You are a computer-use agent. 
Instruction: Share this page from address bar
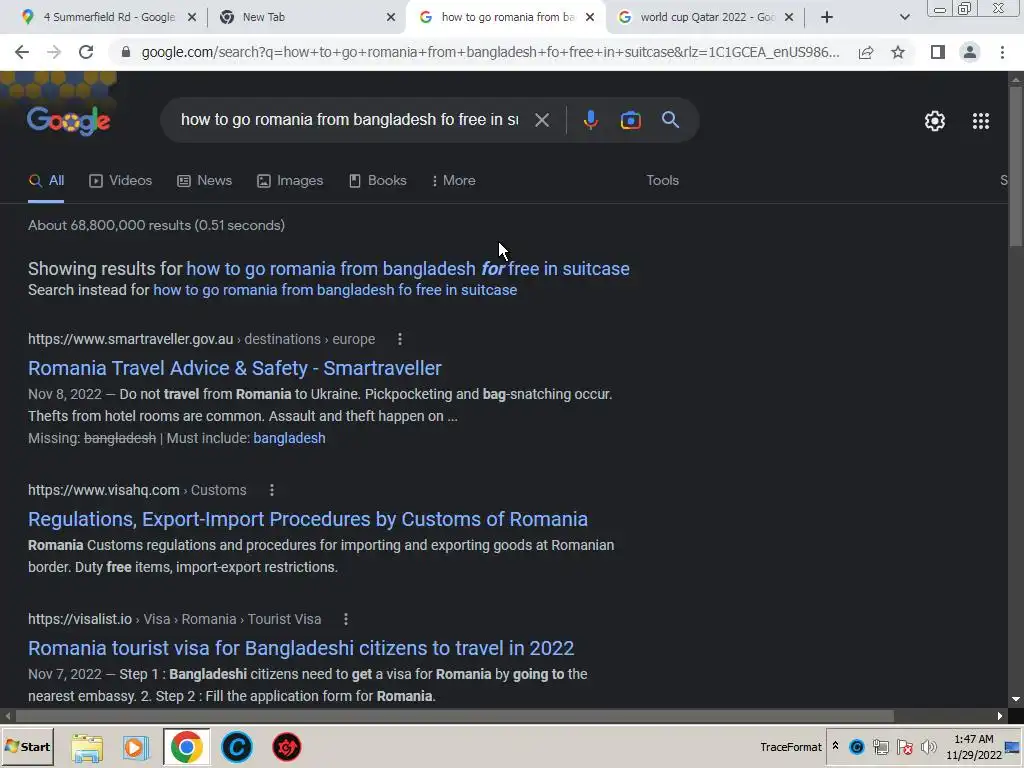coord(866,52)
